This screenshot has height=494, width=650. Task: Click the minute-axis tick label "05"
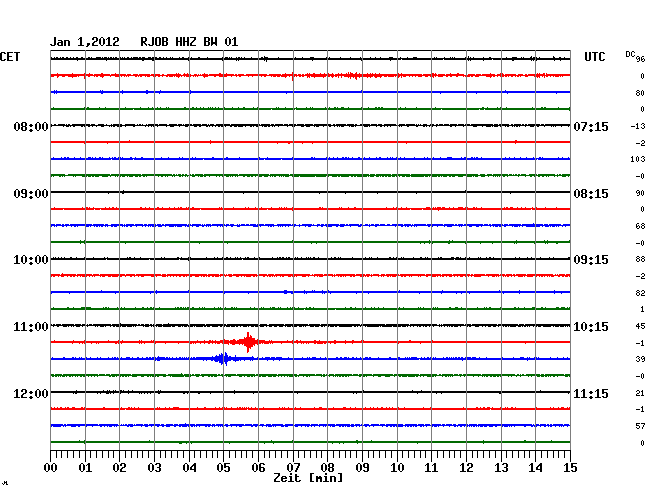(223, 467)
